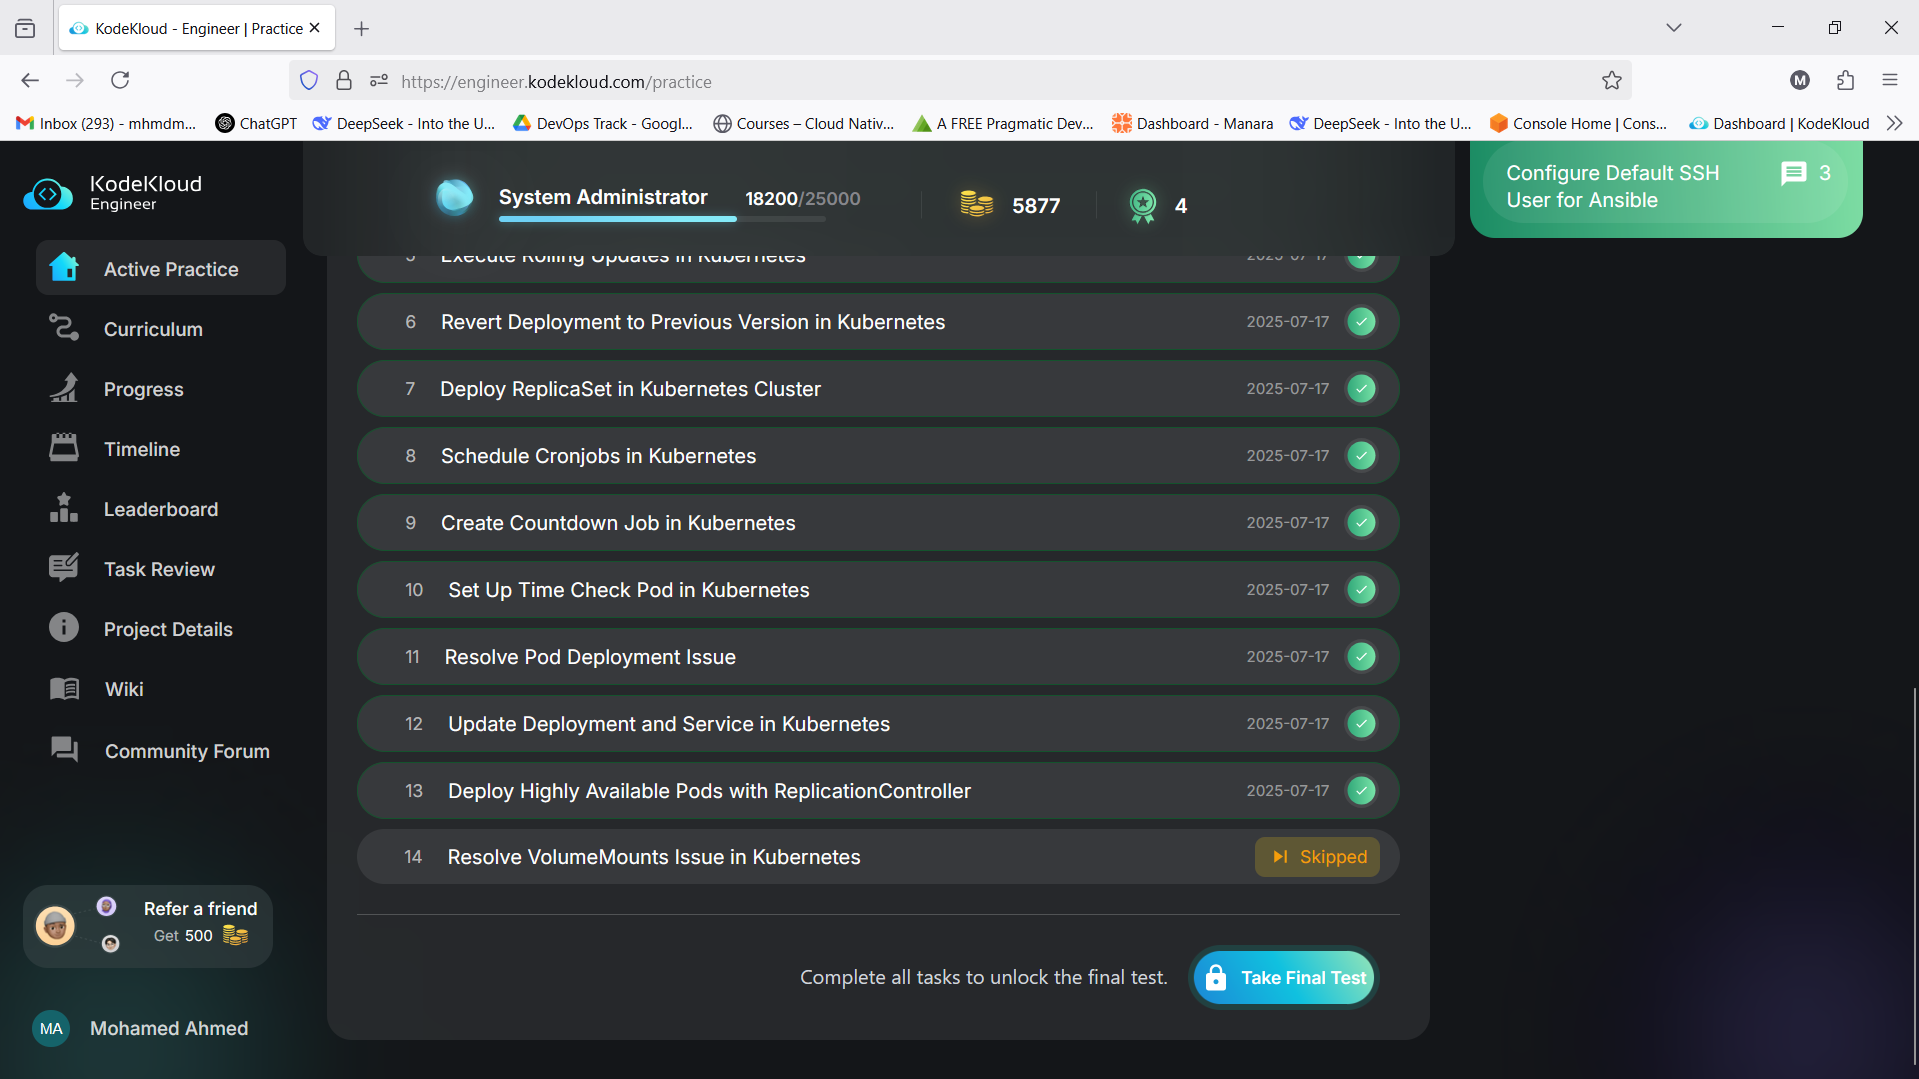Open task Update Deployment and Service
The width and height of the screenshot is (1919, 1079).
click(878, 724)
